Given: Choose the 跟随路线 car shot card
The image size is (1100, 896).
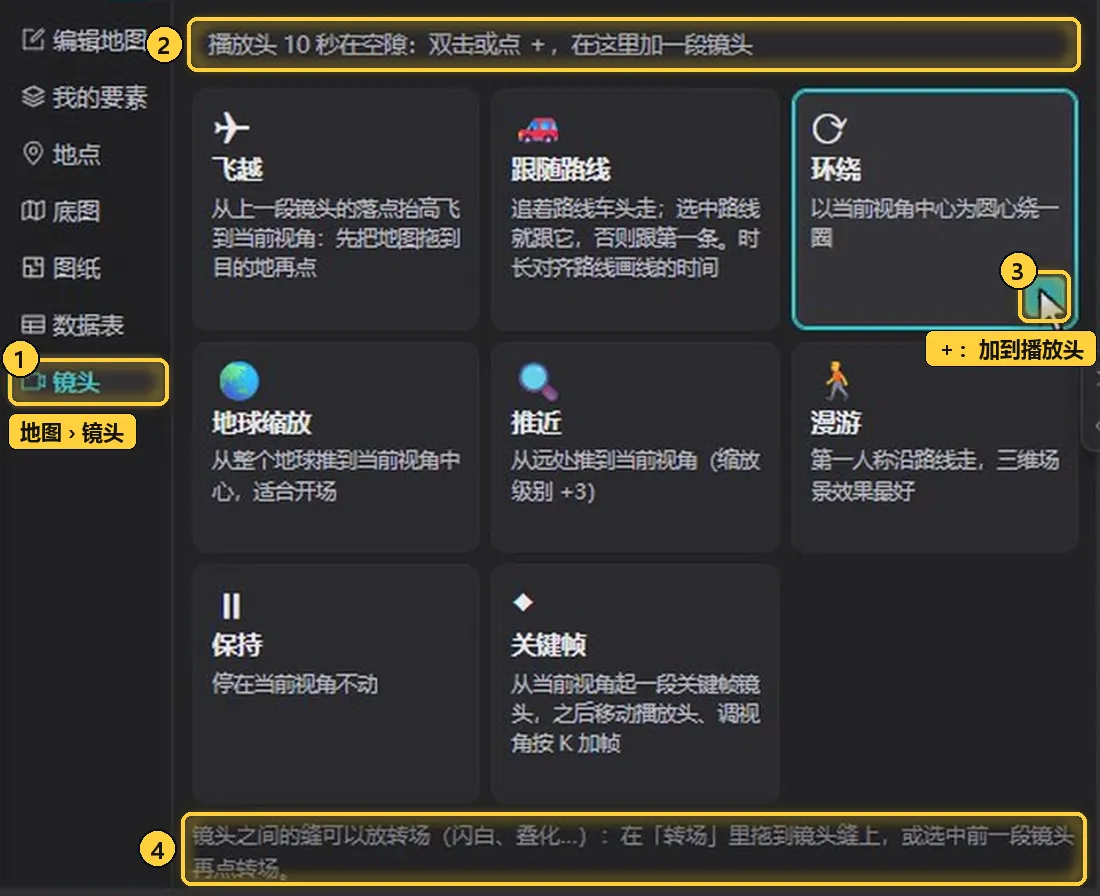Looking at the screenshot, I should (635, 209).
